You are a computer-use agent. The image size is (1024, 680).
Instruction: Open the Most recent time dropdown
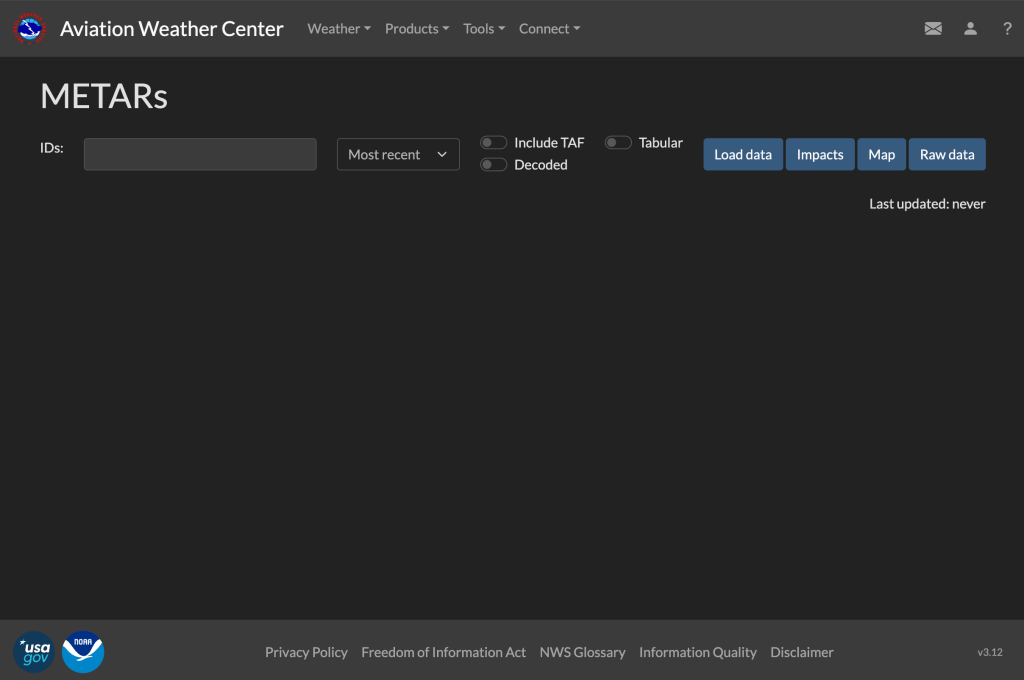pos(398,155)
